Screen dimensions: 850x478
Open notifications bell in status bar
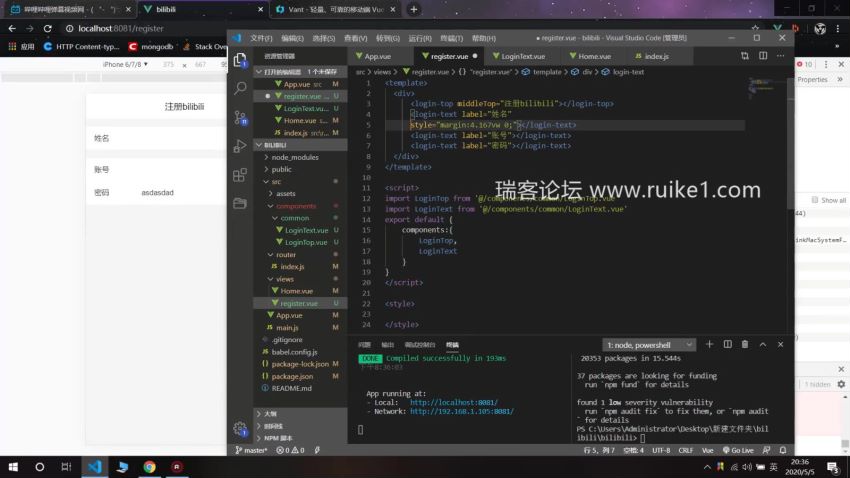coord(783,450)
